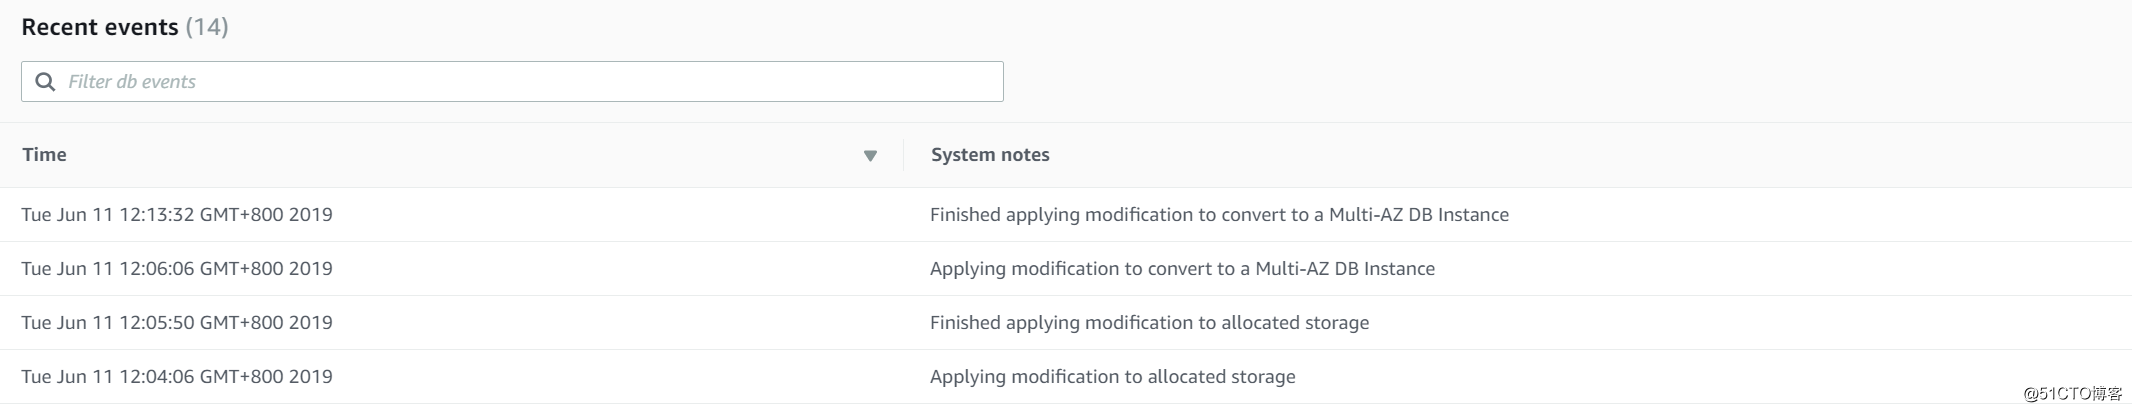2132x412 pixels.
Task: Select the 12:04:06 event timestamp
Action: 177,377
